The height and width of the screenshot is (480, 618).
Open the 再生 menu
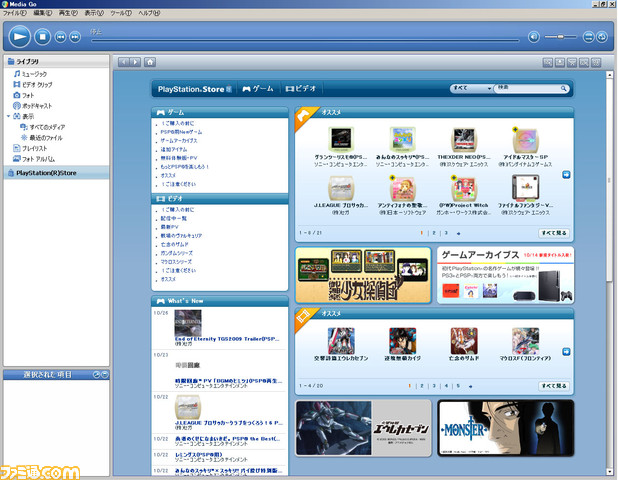(x=68, y=13)
